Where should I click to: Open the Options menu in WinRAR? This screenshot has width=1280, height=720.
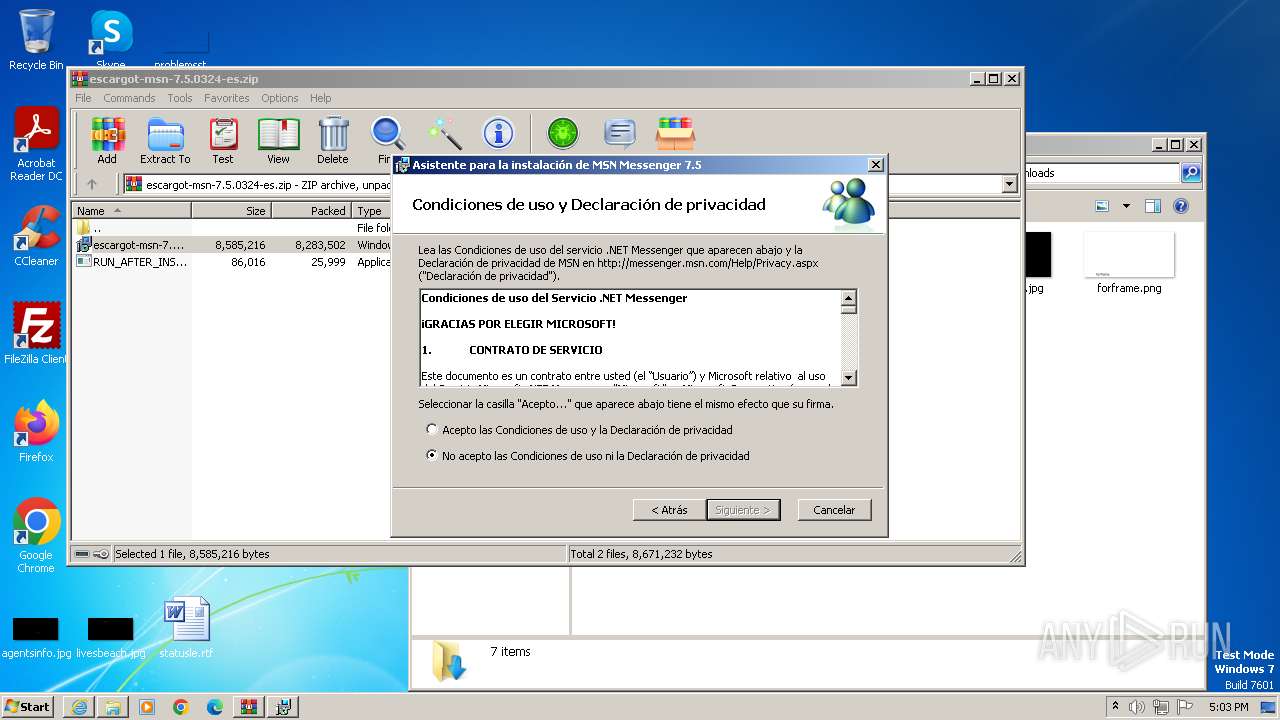(280, 98)
